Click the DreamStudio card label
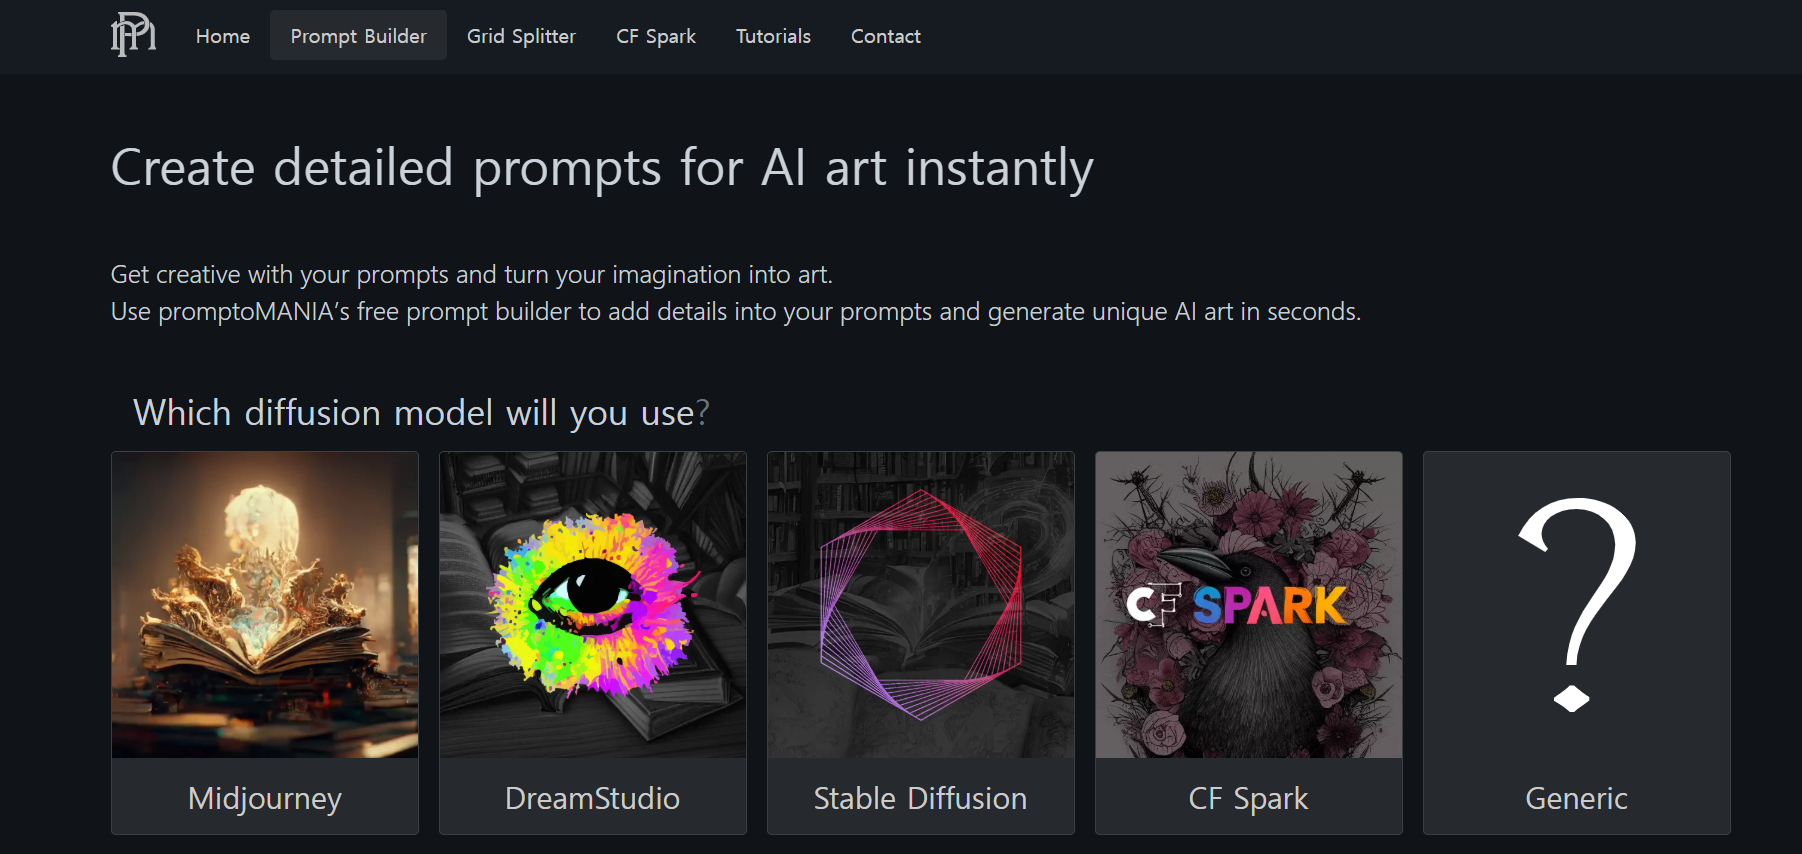1802x854 pixels. [x=593, y=798]
